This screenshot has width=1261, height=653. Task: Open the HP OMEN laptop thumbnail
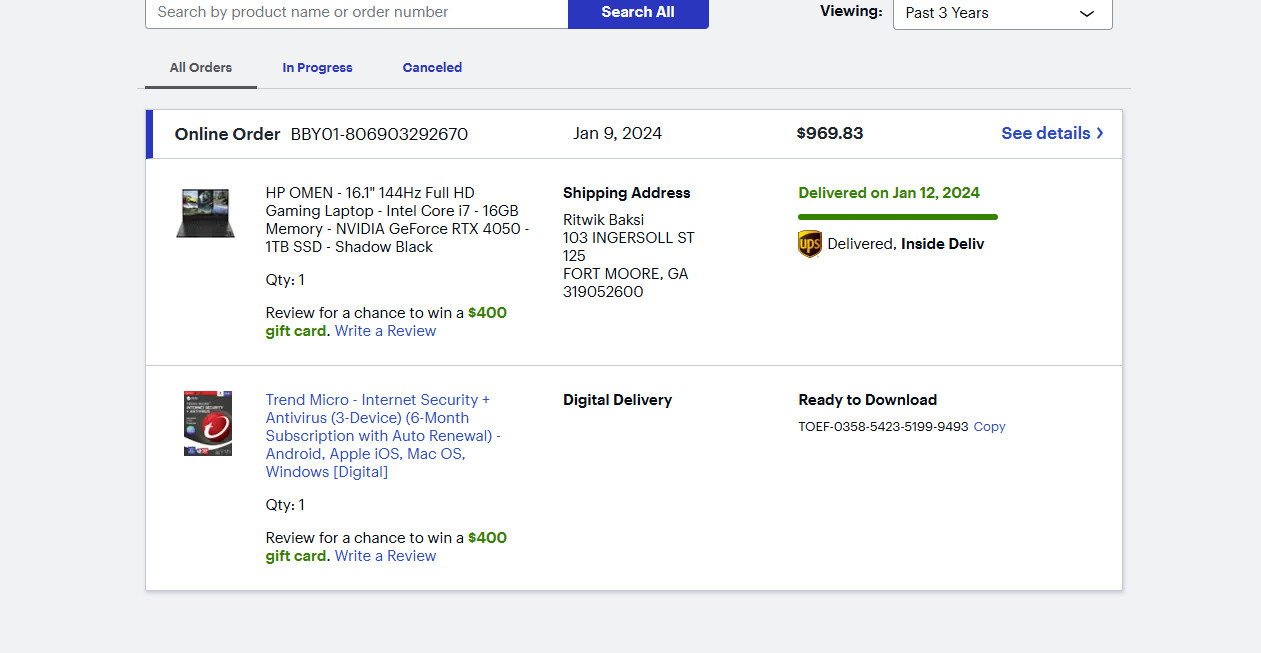pos(205,213)
